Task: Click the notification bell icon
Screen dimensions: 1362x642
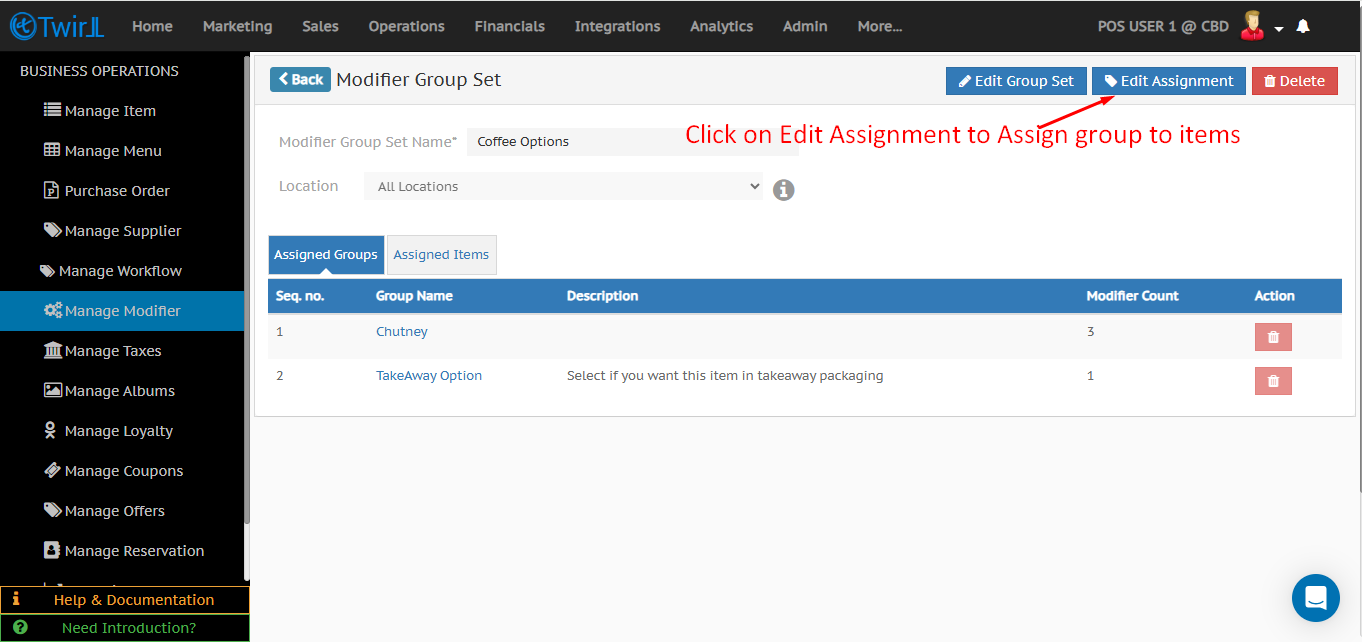Action: point(1303,27)
